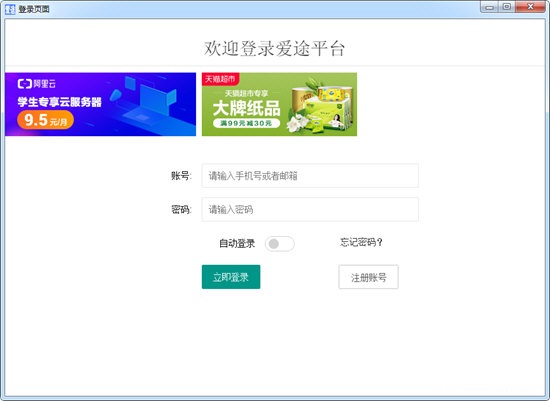
Task: Open the 忘记密码? forgot password link
Action: 361,242
